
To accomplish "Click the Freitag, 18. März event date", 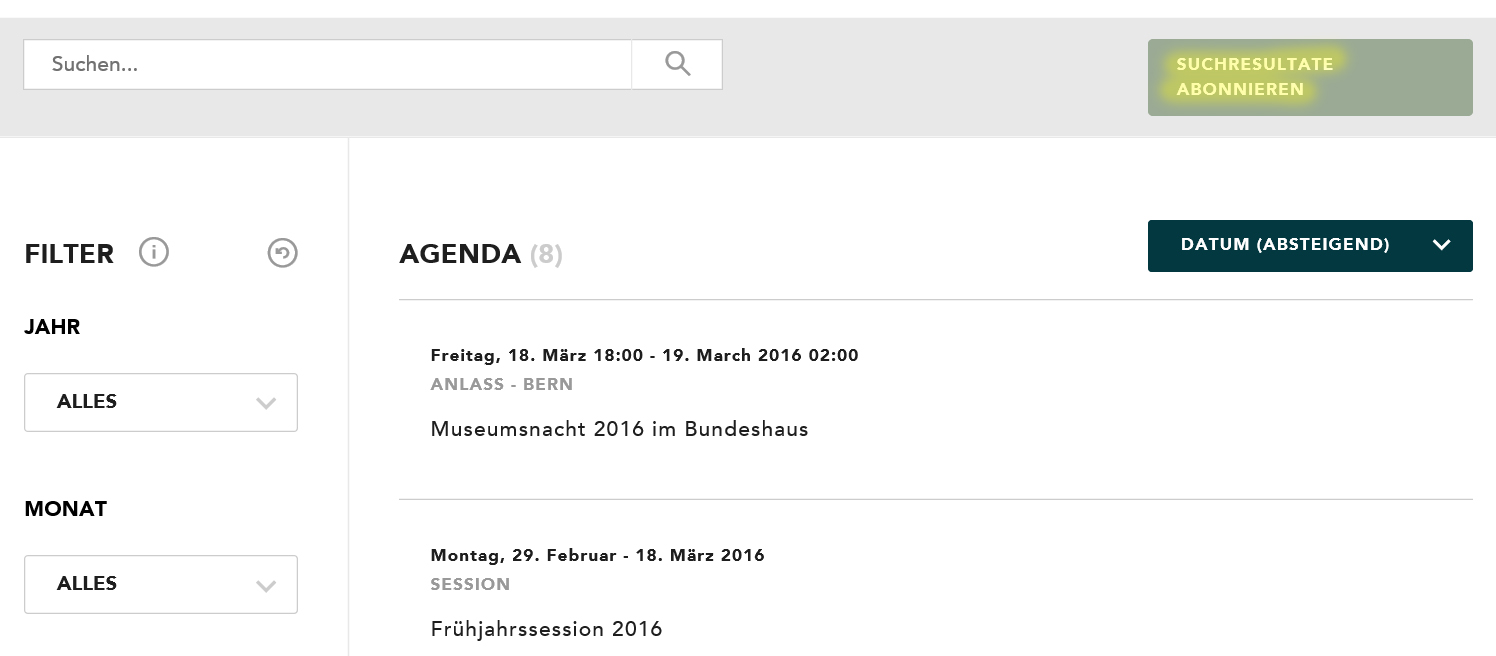I will [x=644, y=355].
